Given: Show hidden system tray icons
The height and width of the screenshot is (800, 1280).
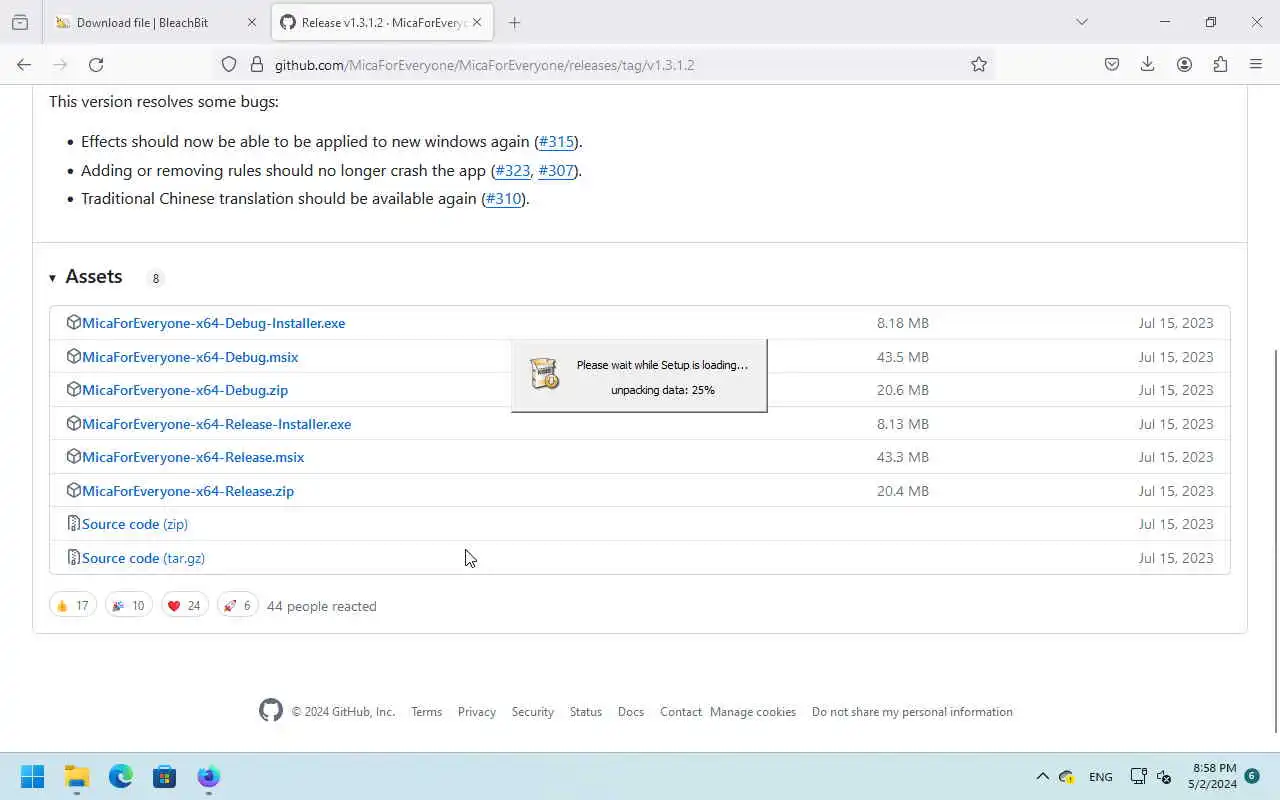Looking at the screenshot, I should coord(1042,777).
